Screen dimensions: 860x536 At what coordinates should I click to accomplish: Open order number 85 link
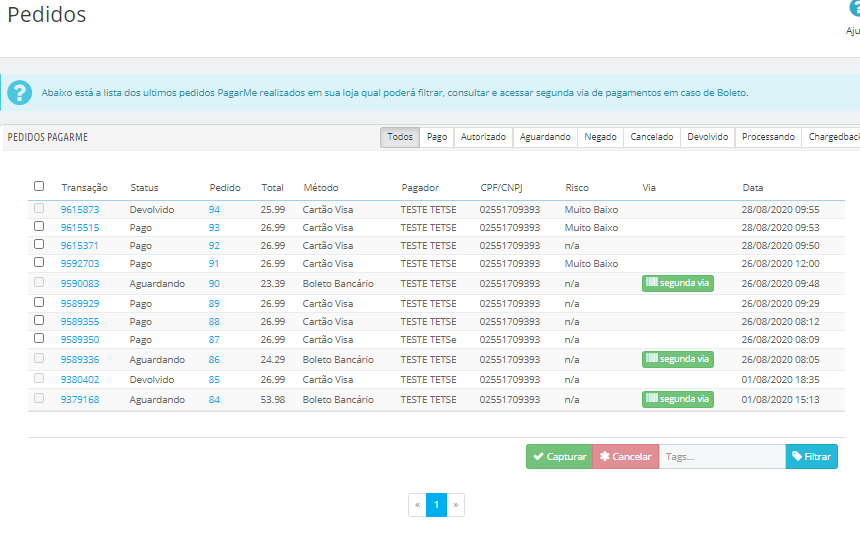point(214,380)
